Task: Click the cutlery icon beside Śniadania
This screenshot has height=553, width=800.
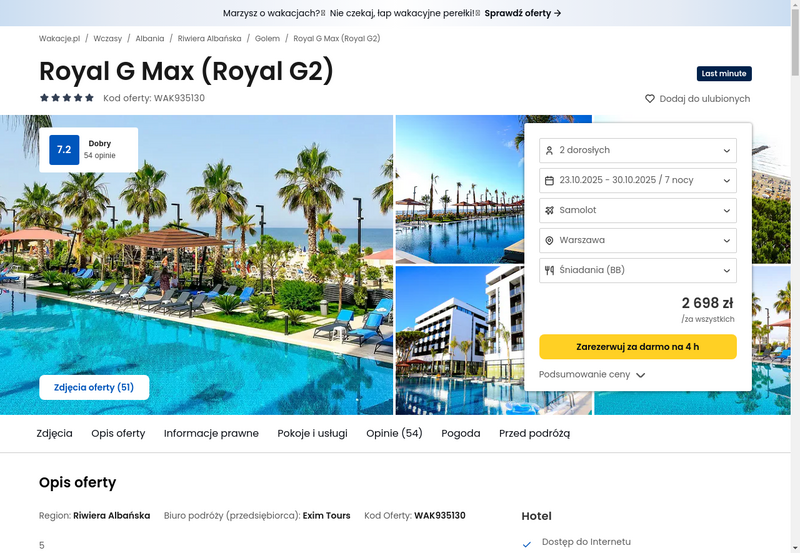Action: click(x=549, y=270)
